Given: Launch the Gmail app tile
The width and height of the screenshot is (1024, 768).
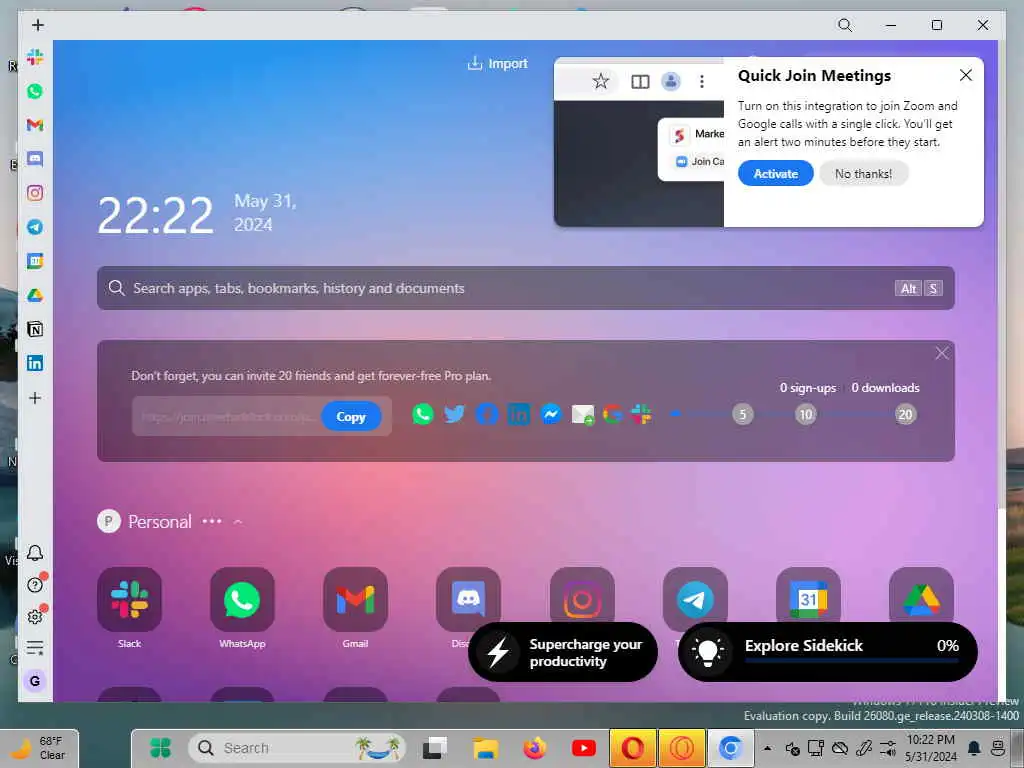Looking at the screenshot, I should pos(355,600).
